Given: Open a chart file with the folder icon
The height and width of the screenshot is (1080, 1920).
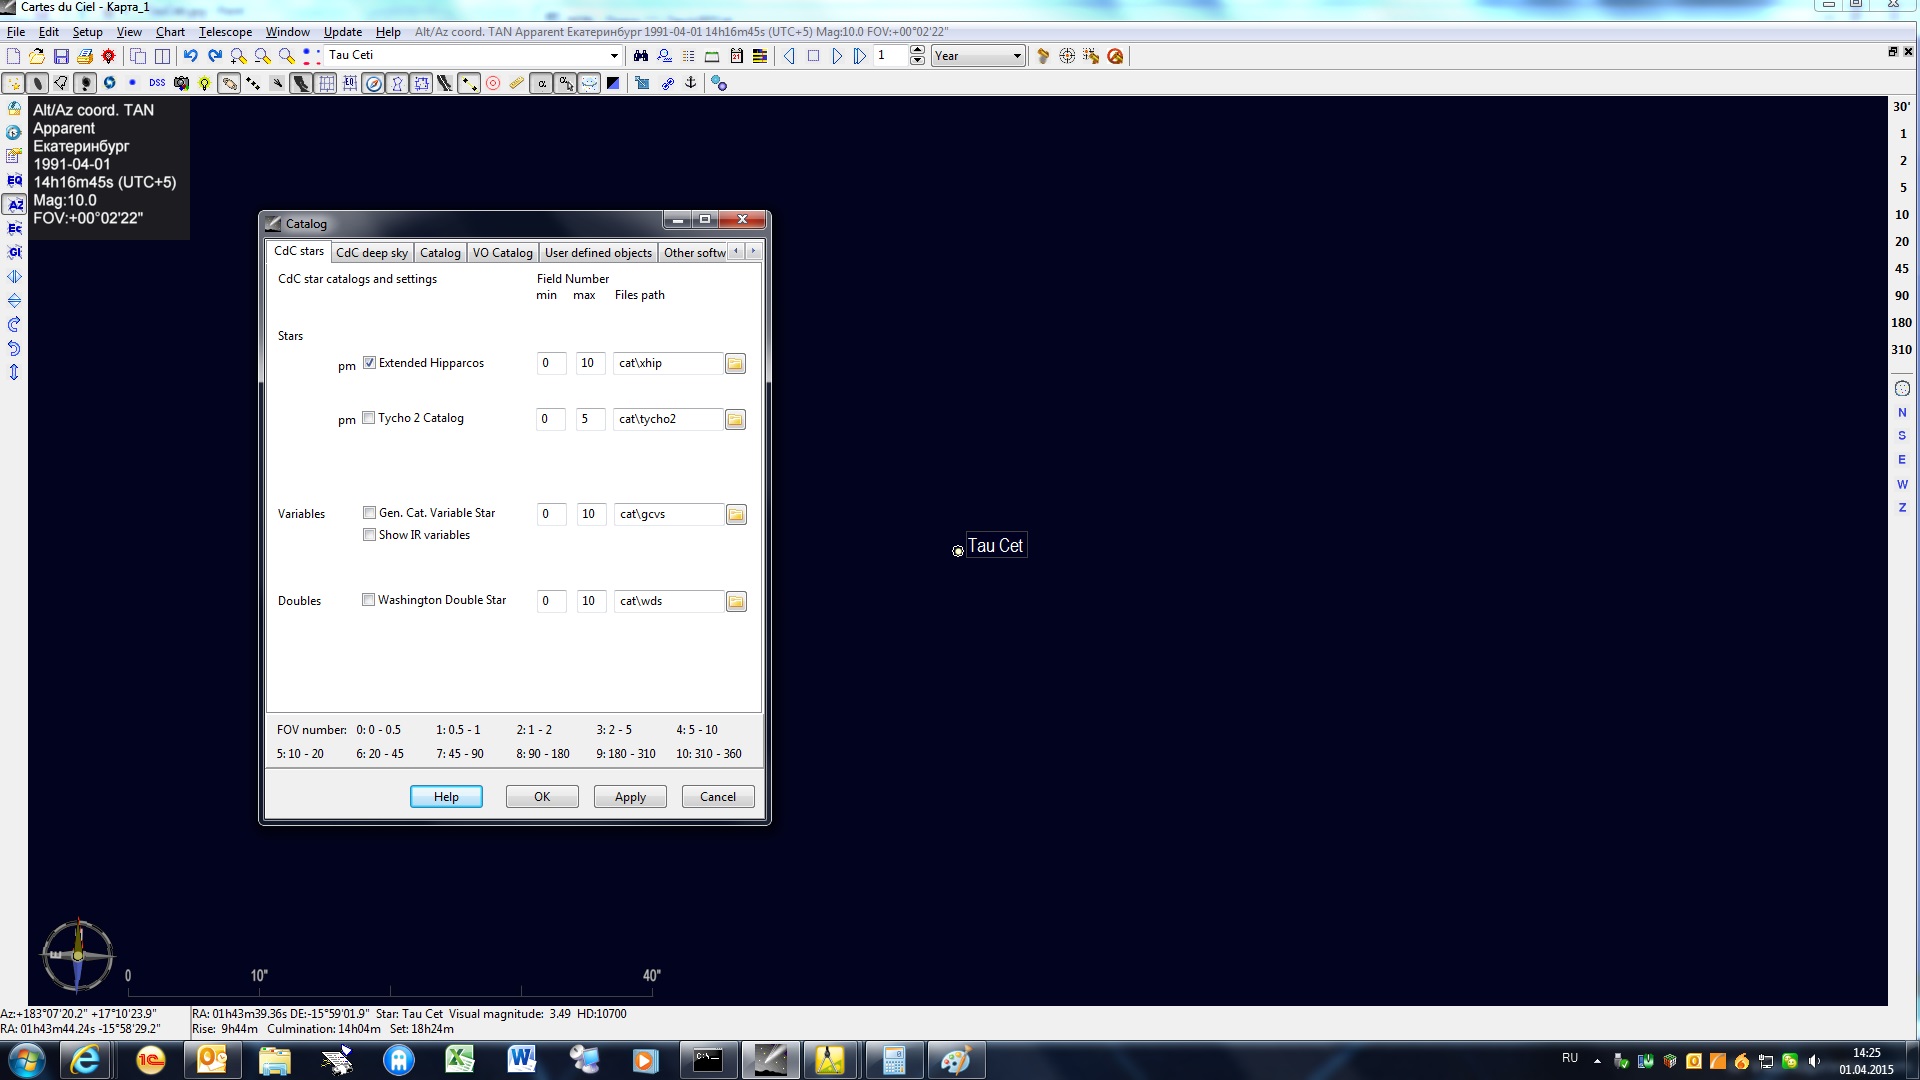Looking at the screenshot, I should (x=37, y=56).
